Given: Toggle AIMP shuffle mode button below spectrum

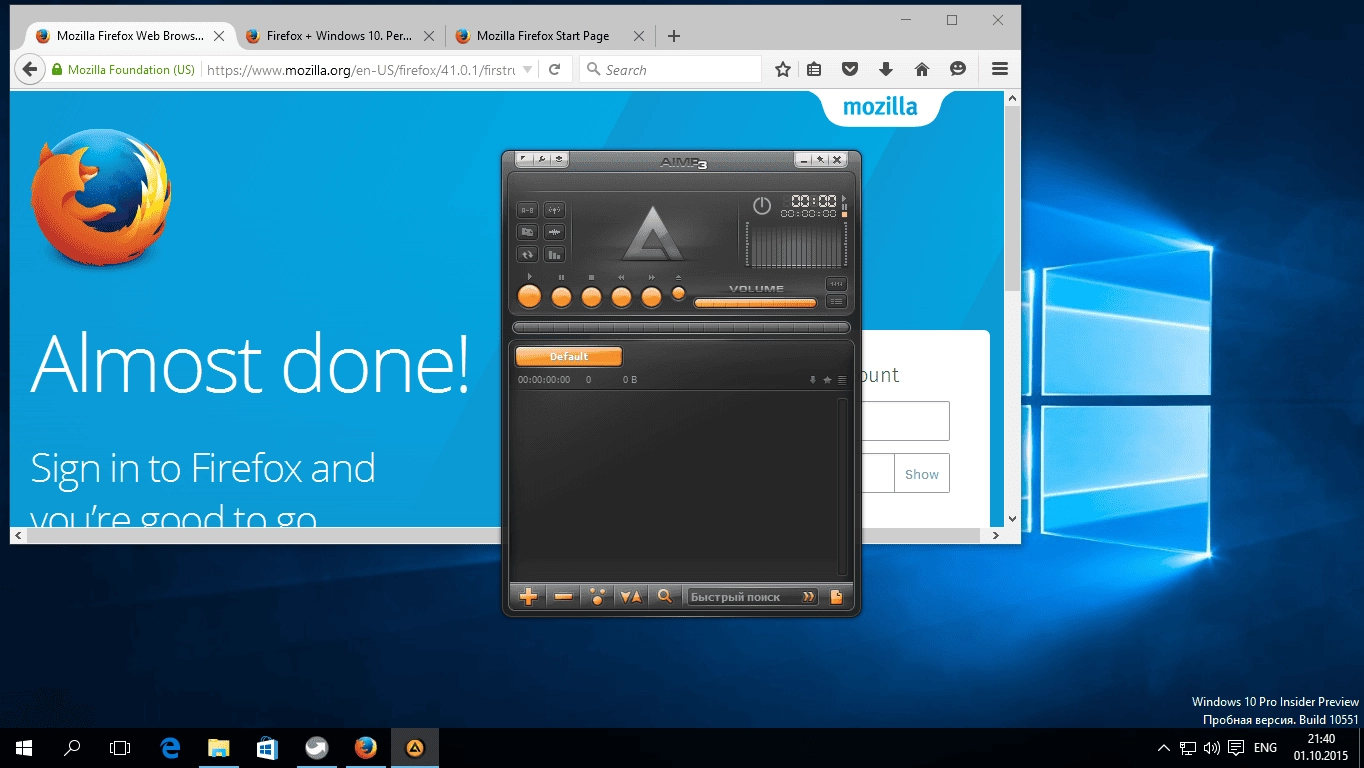Looking at the screenshot, I should (x=836, y=284).
